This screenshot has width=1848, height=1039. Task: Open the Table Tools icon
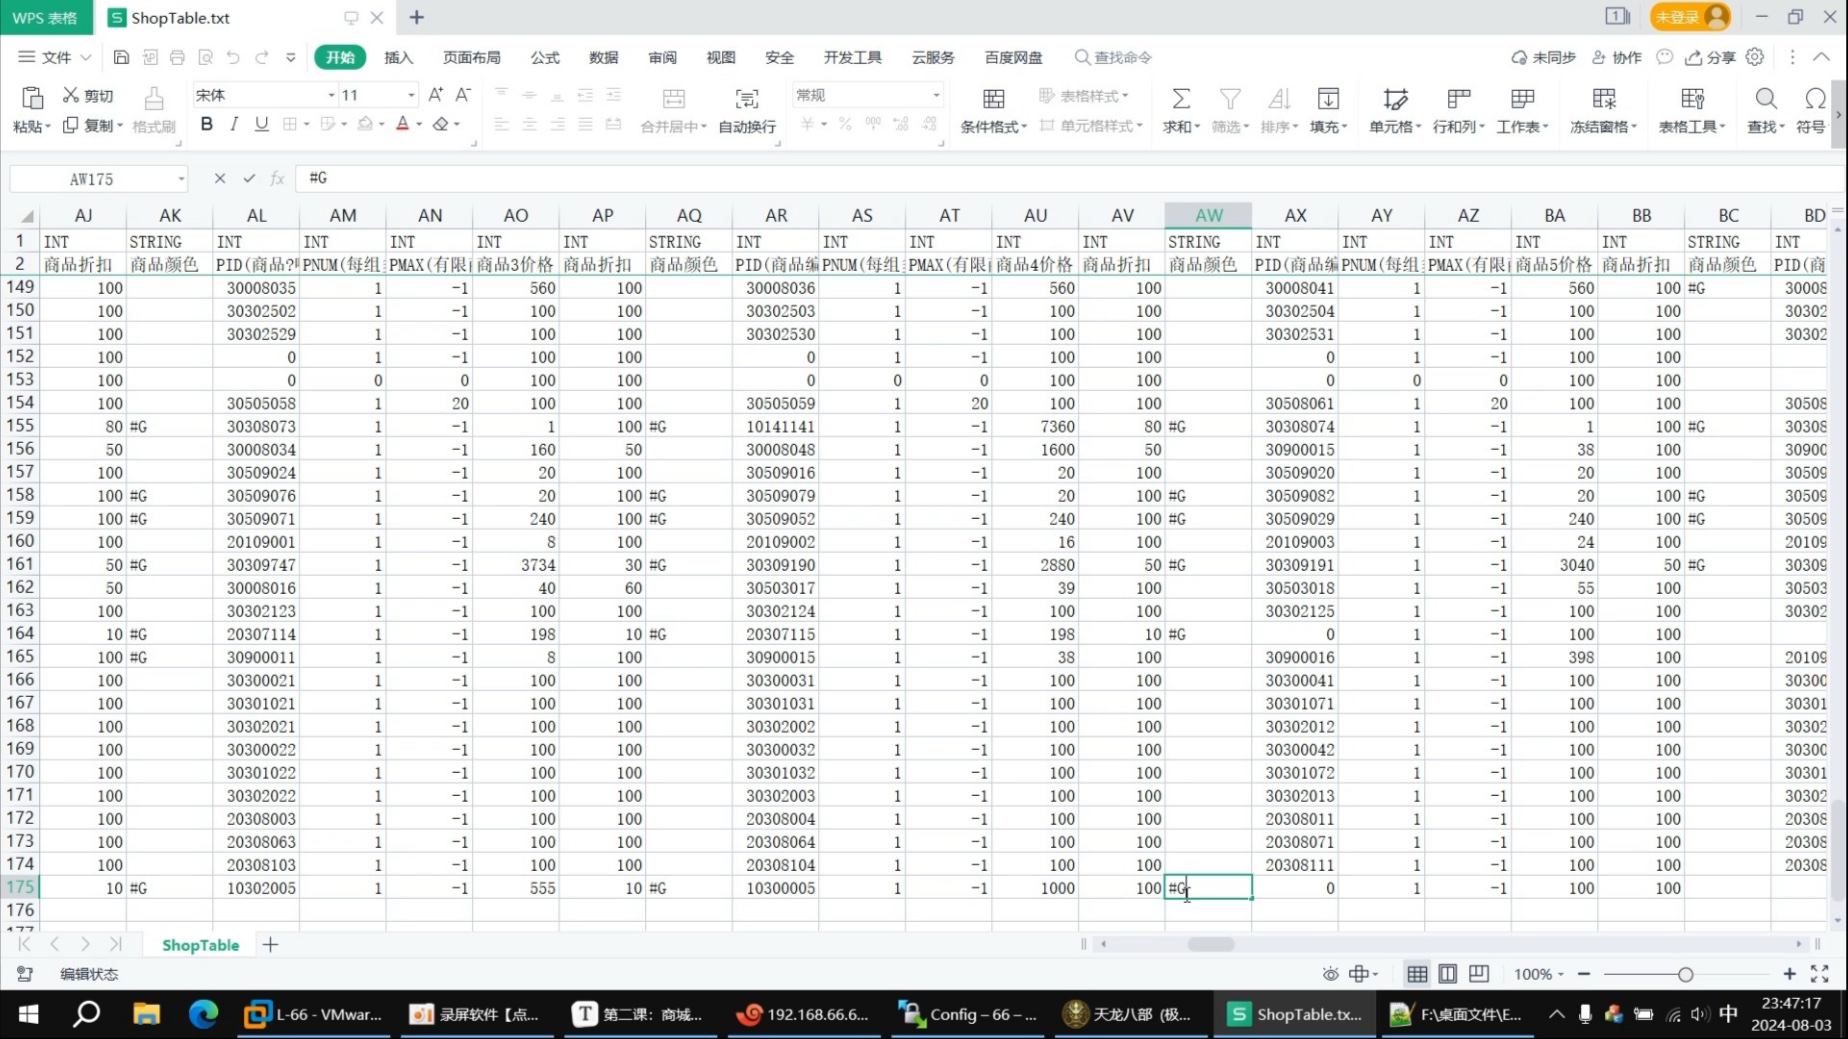(x=1693, y=98)
